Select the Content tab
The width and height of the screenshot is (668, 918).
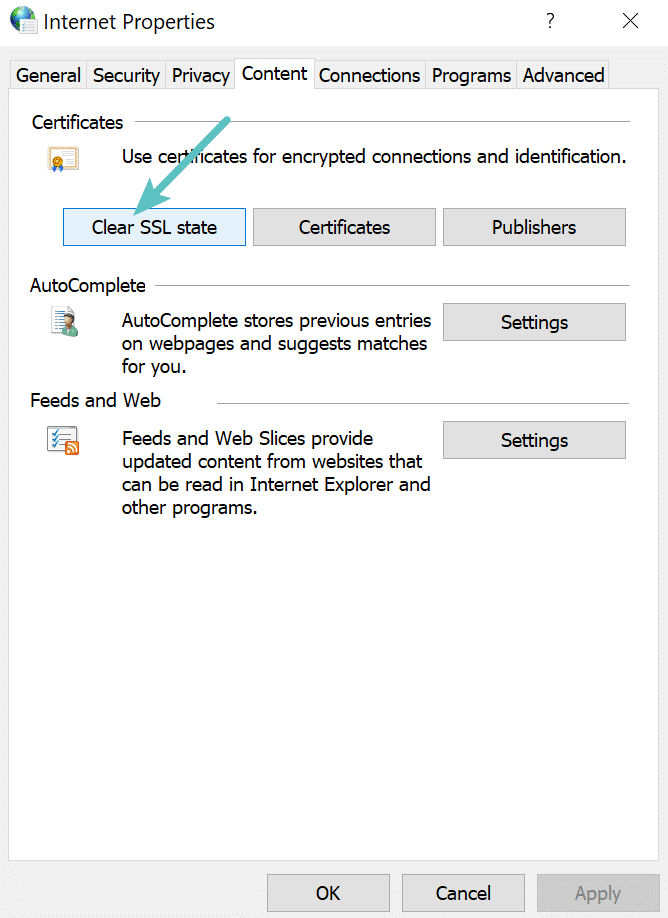click(274, 73)
